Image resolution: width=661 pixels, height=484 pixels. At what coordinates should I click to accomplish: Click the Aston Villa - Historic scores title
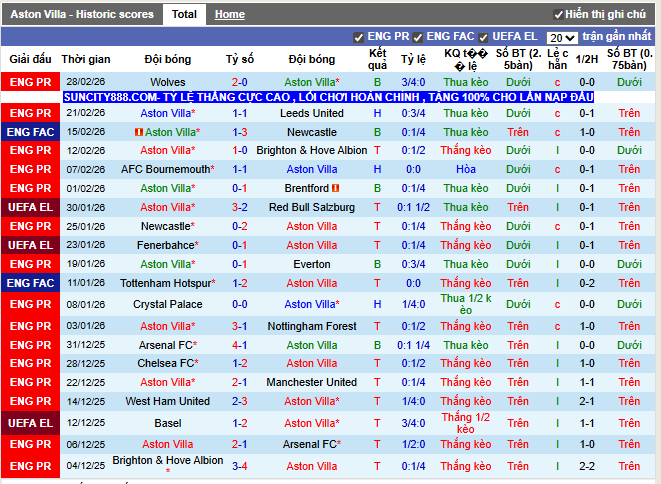pos(82,14)
